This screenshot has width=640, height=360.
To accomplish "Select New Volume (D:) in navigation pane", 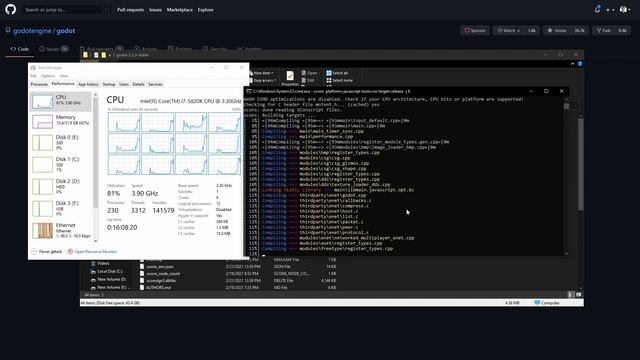I will click(x=108, y=279).
